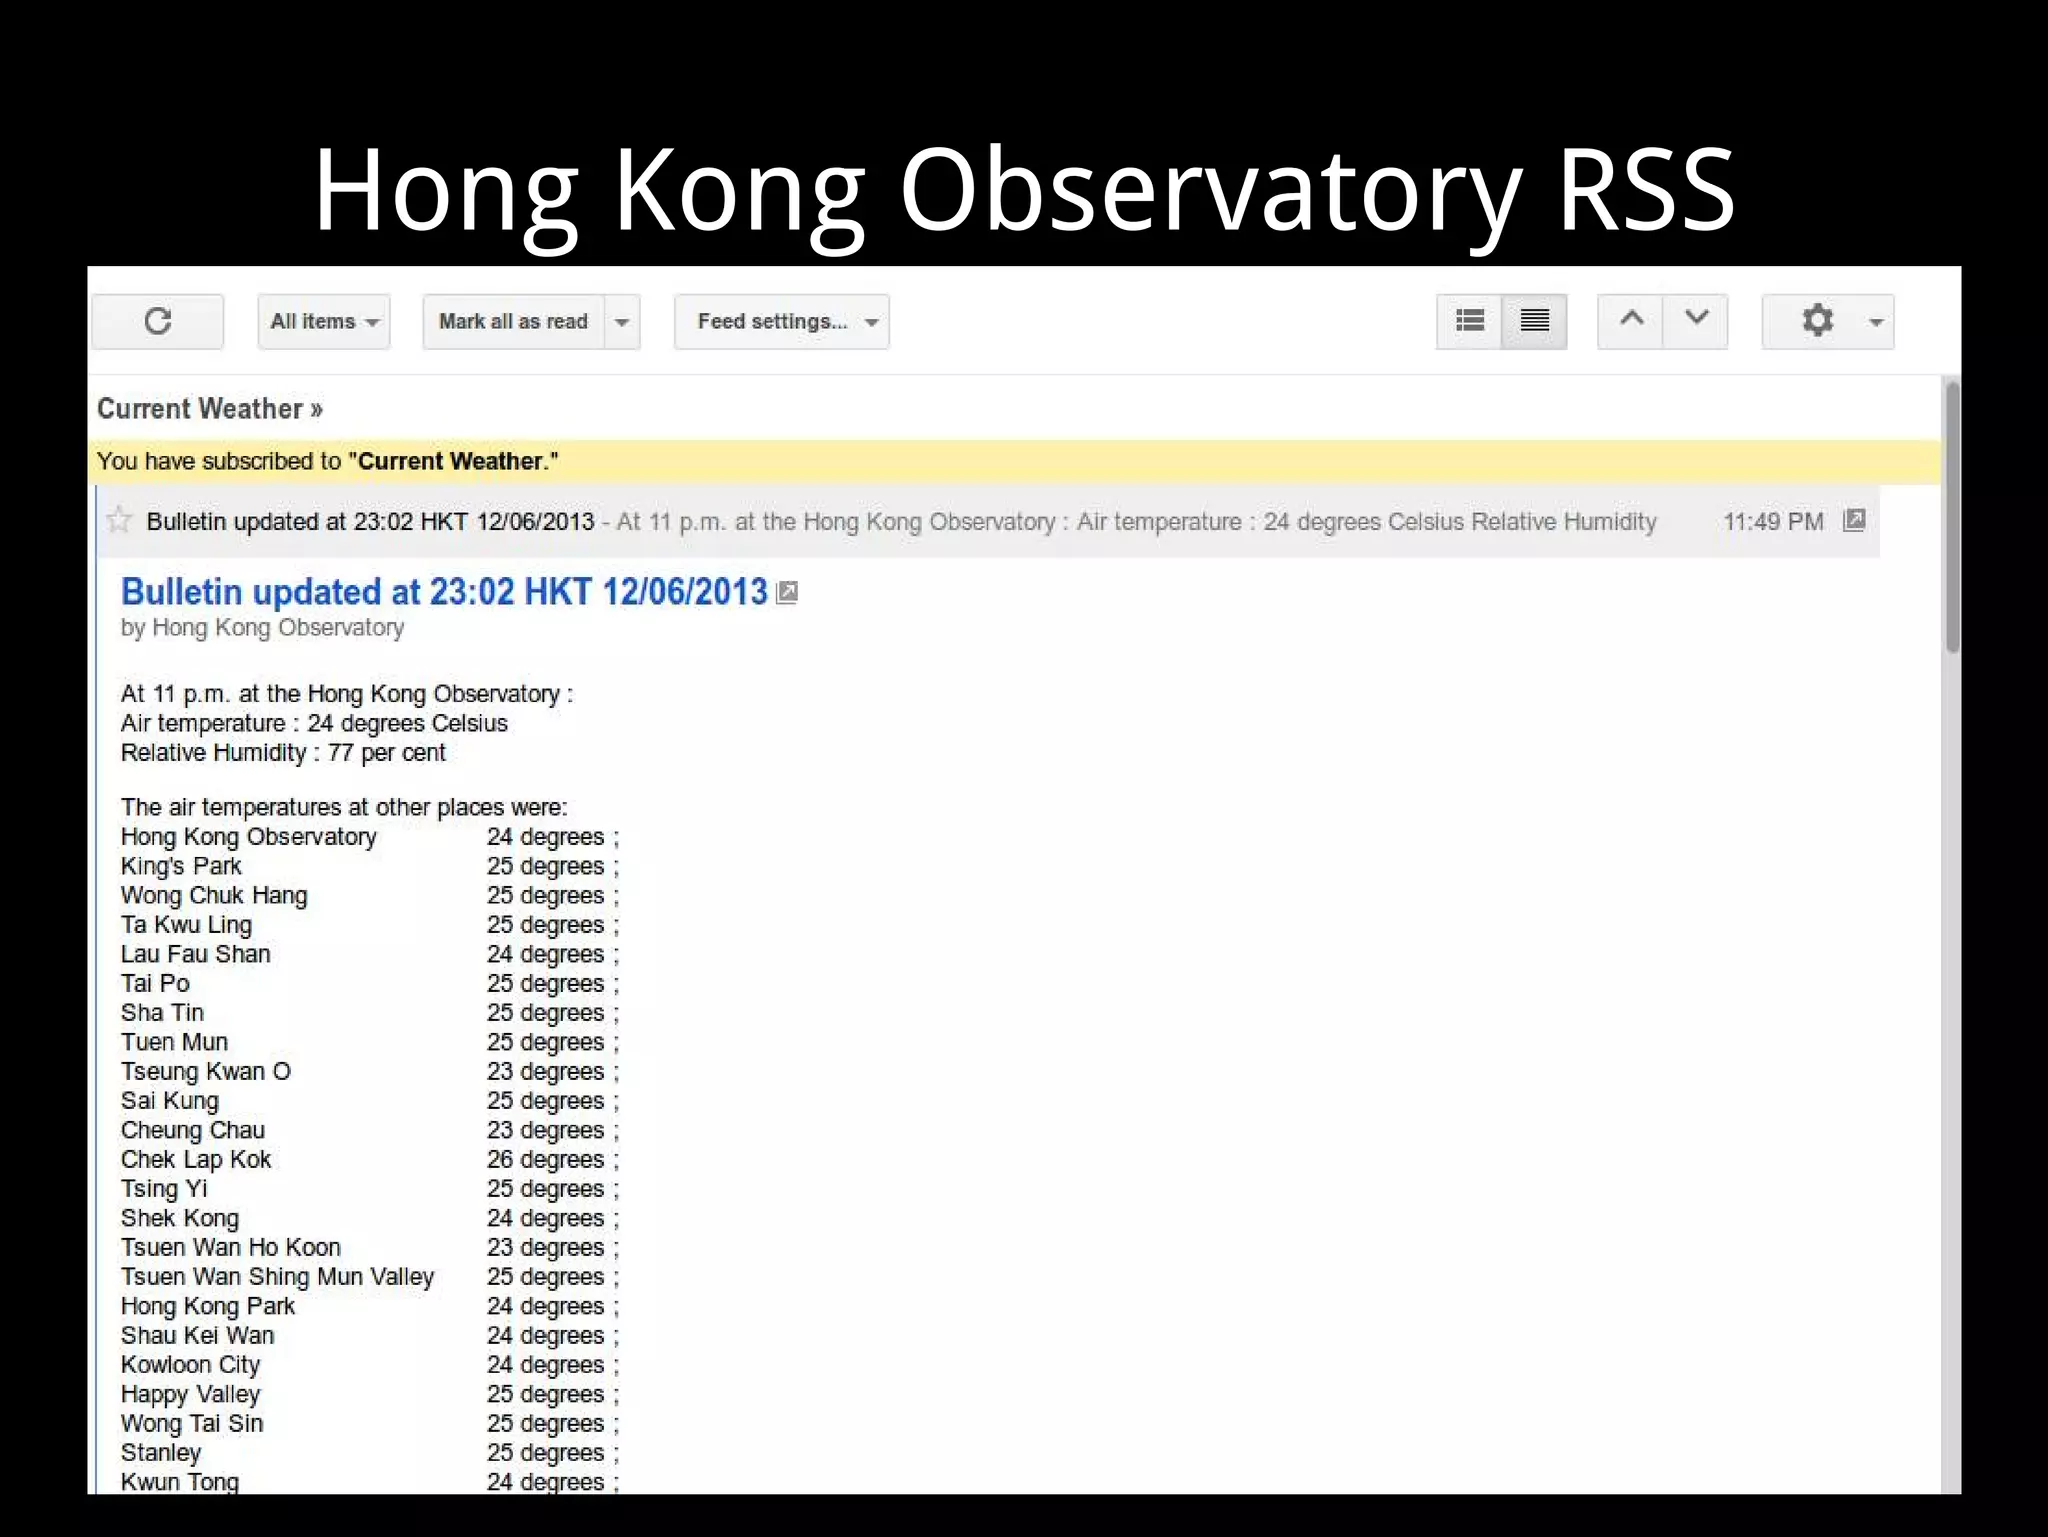This screenshot has width=2048, height=1537.
Task: Click the Wong Tai Sin row
Action: [x=370, y=1423]
